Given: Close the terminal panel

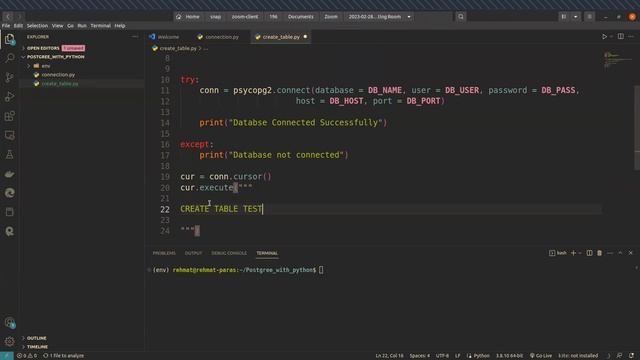Looking at the screenshot, I should click(631, 253).
